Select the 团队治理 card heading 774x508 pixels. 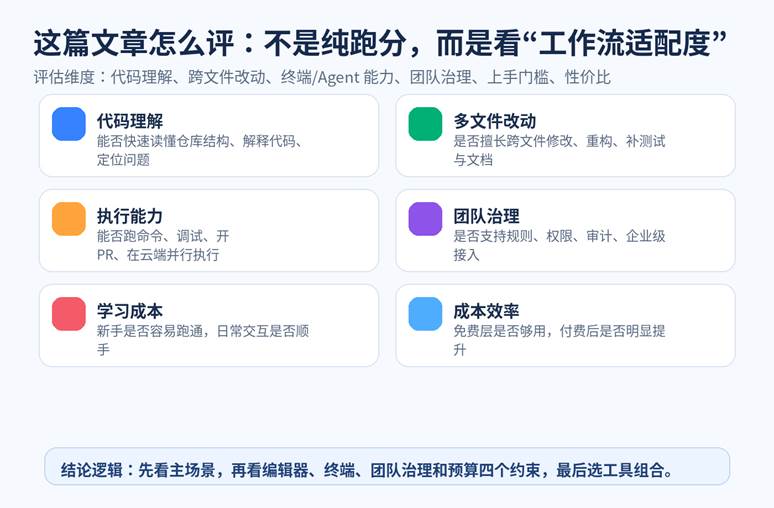[486, 216]
